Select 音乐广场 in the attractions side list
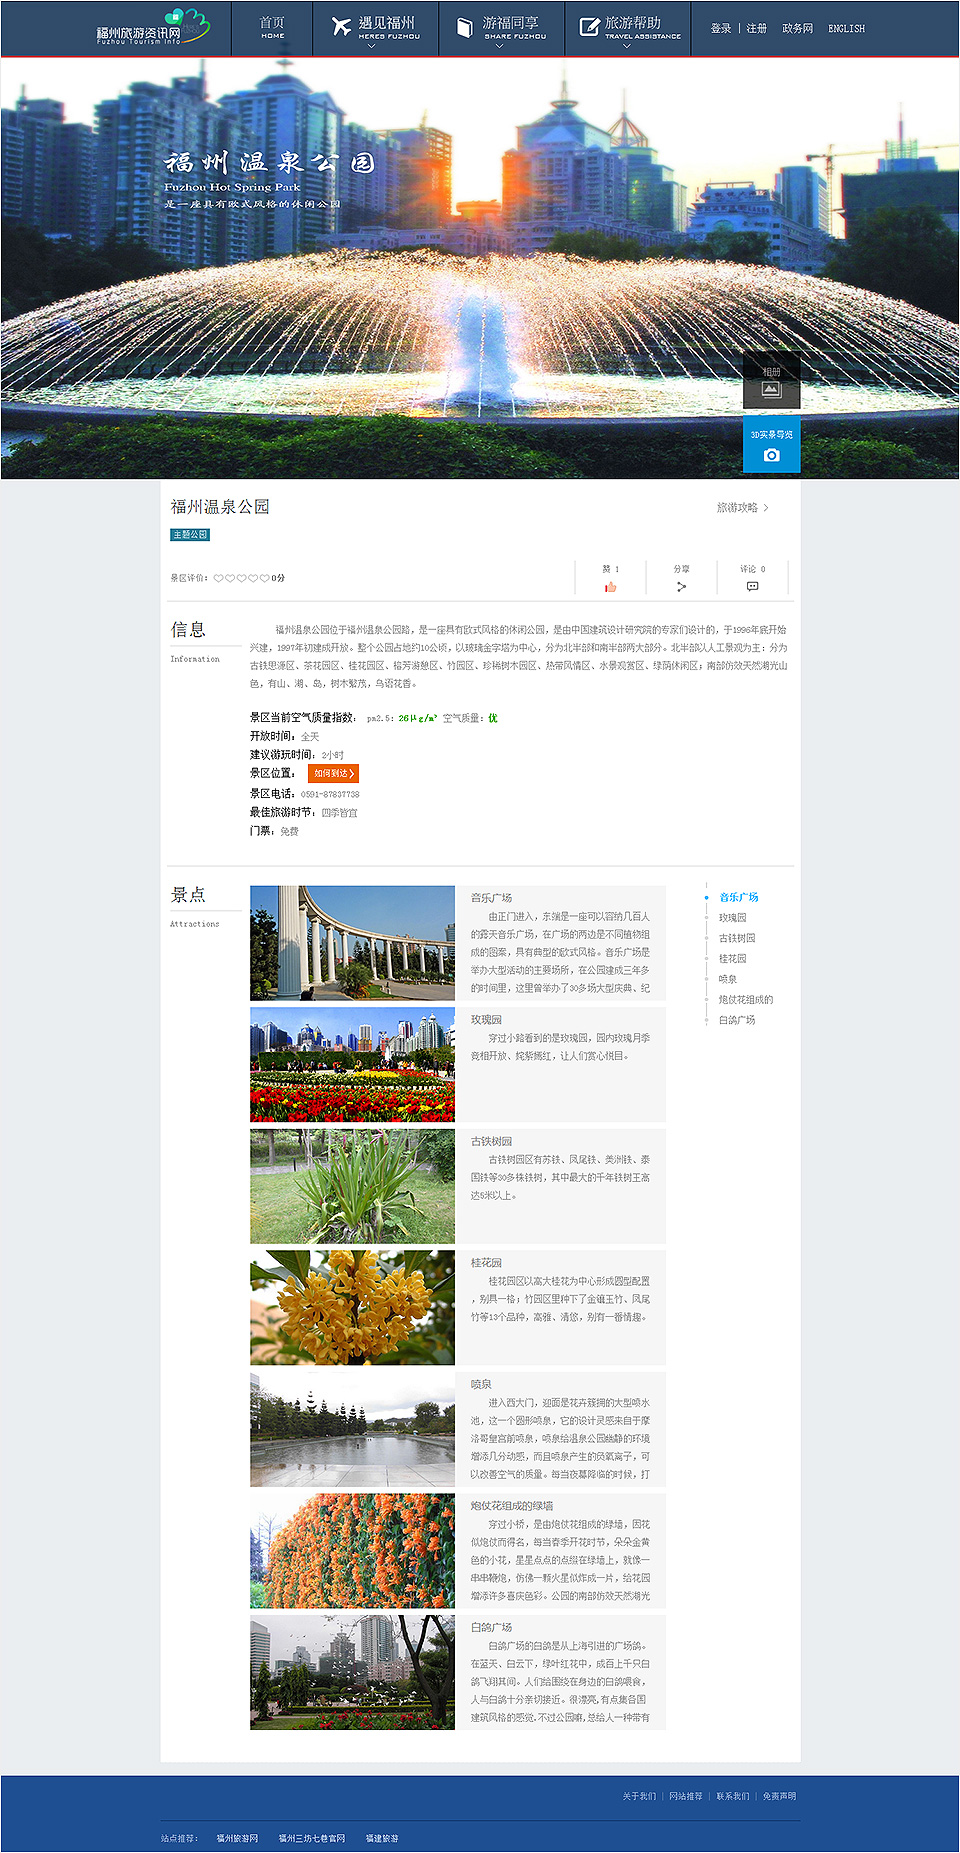The height and width of the screenshot is (1853, 960). click(x=738, y=897)
